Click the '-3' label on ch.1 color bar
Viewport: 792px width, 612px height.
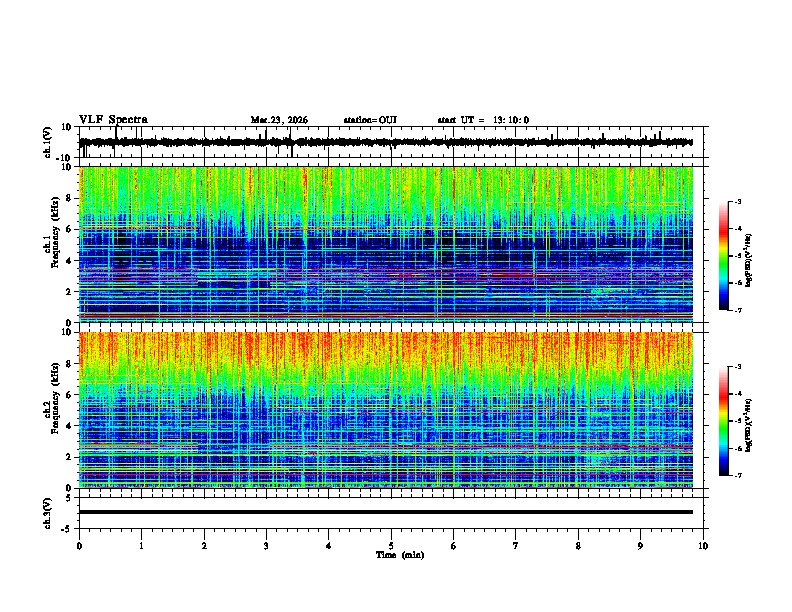(x=737, y=202)
